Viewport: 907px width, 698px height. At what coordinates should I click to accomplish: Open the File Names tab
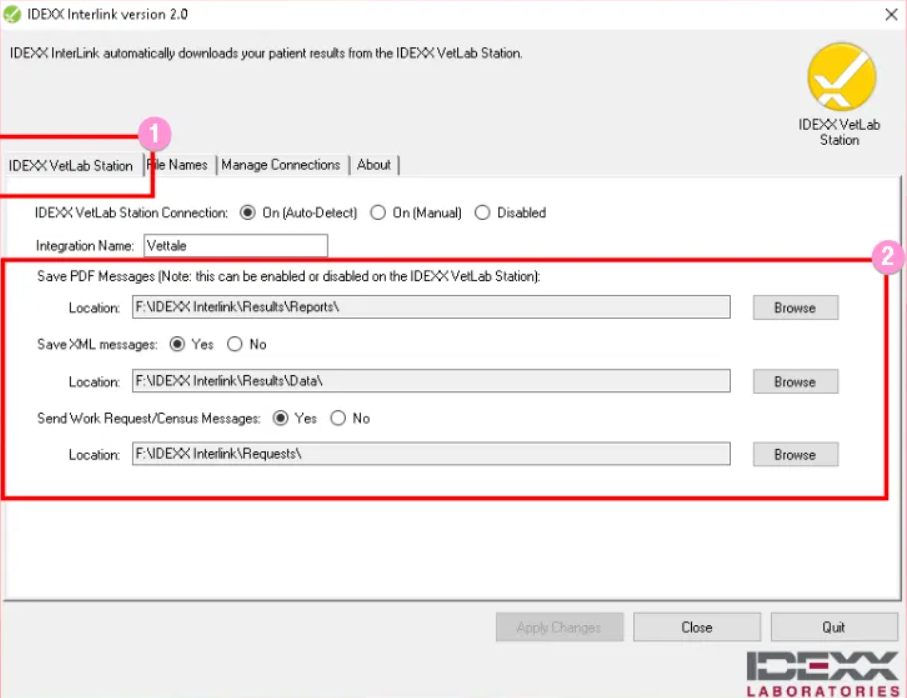(177, 165)
